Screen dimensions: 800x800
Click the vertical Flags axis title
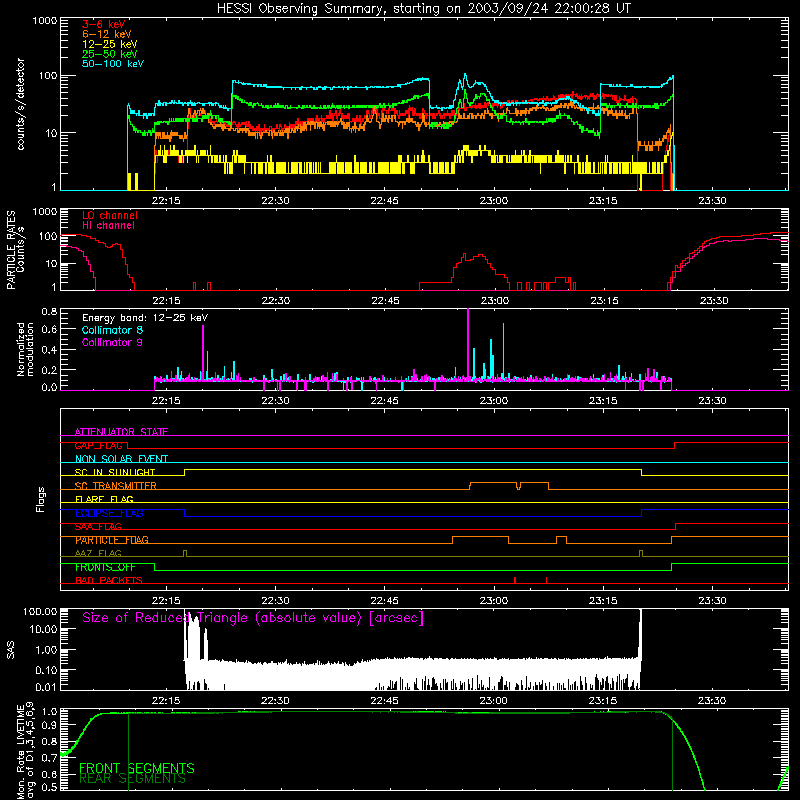(x=41, y=499)
